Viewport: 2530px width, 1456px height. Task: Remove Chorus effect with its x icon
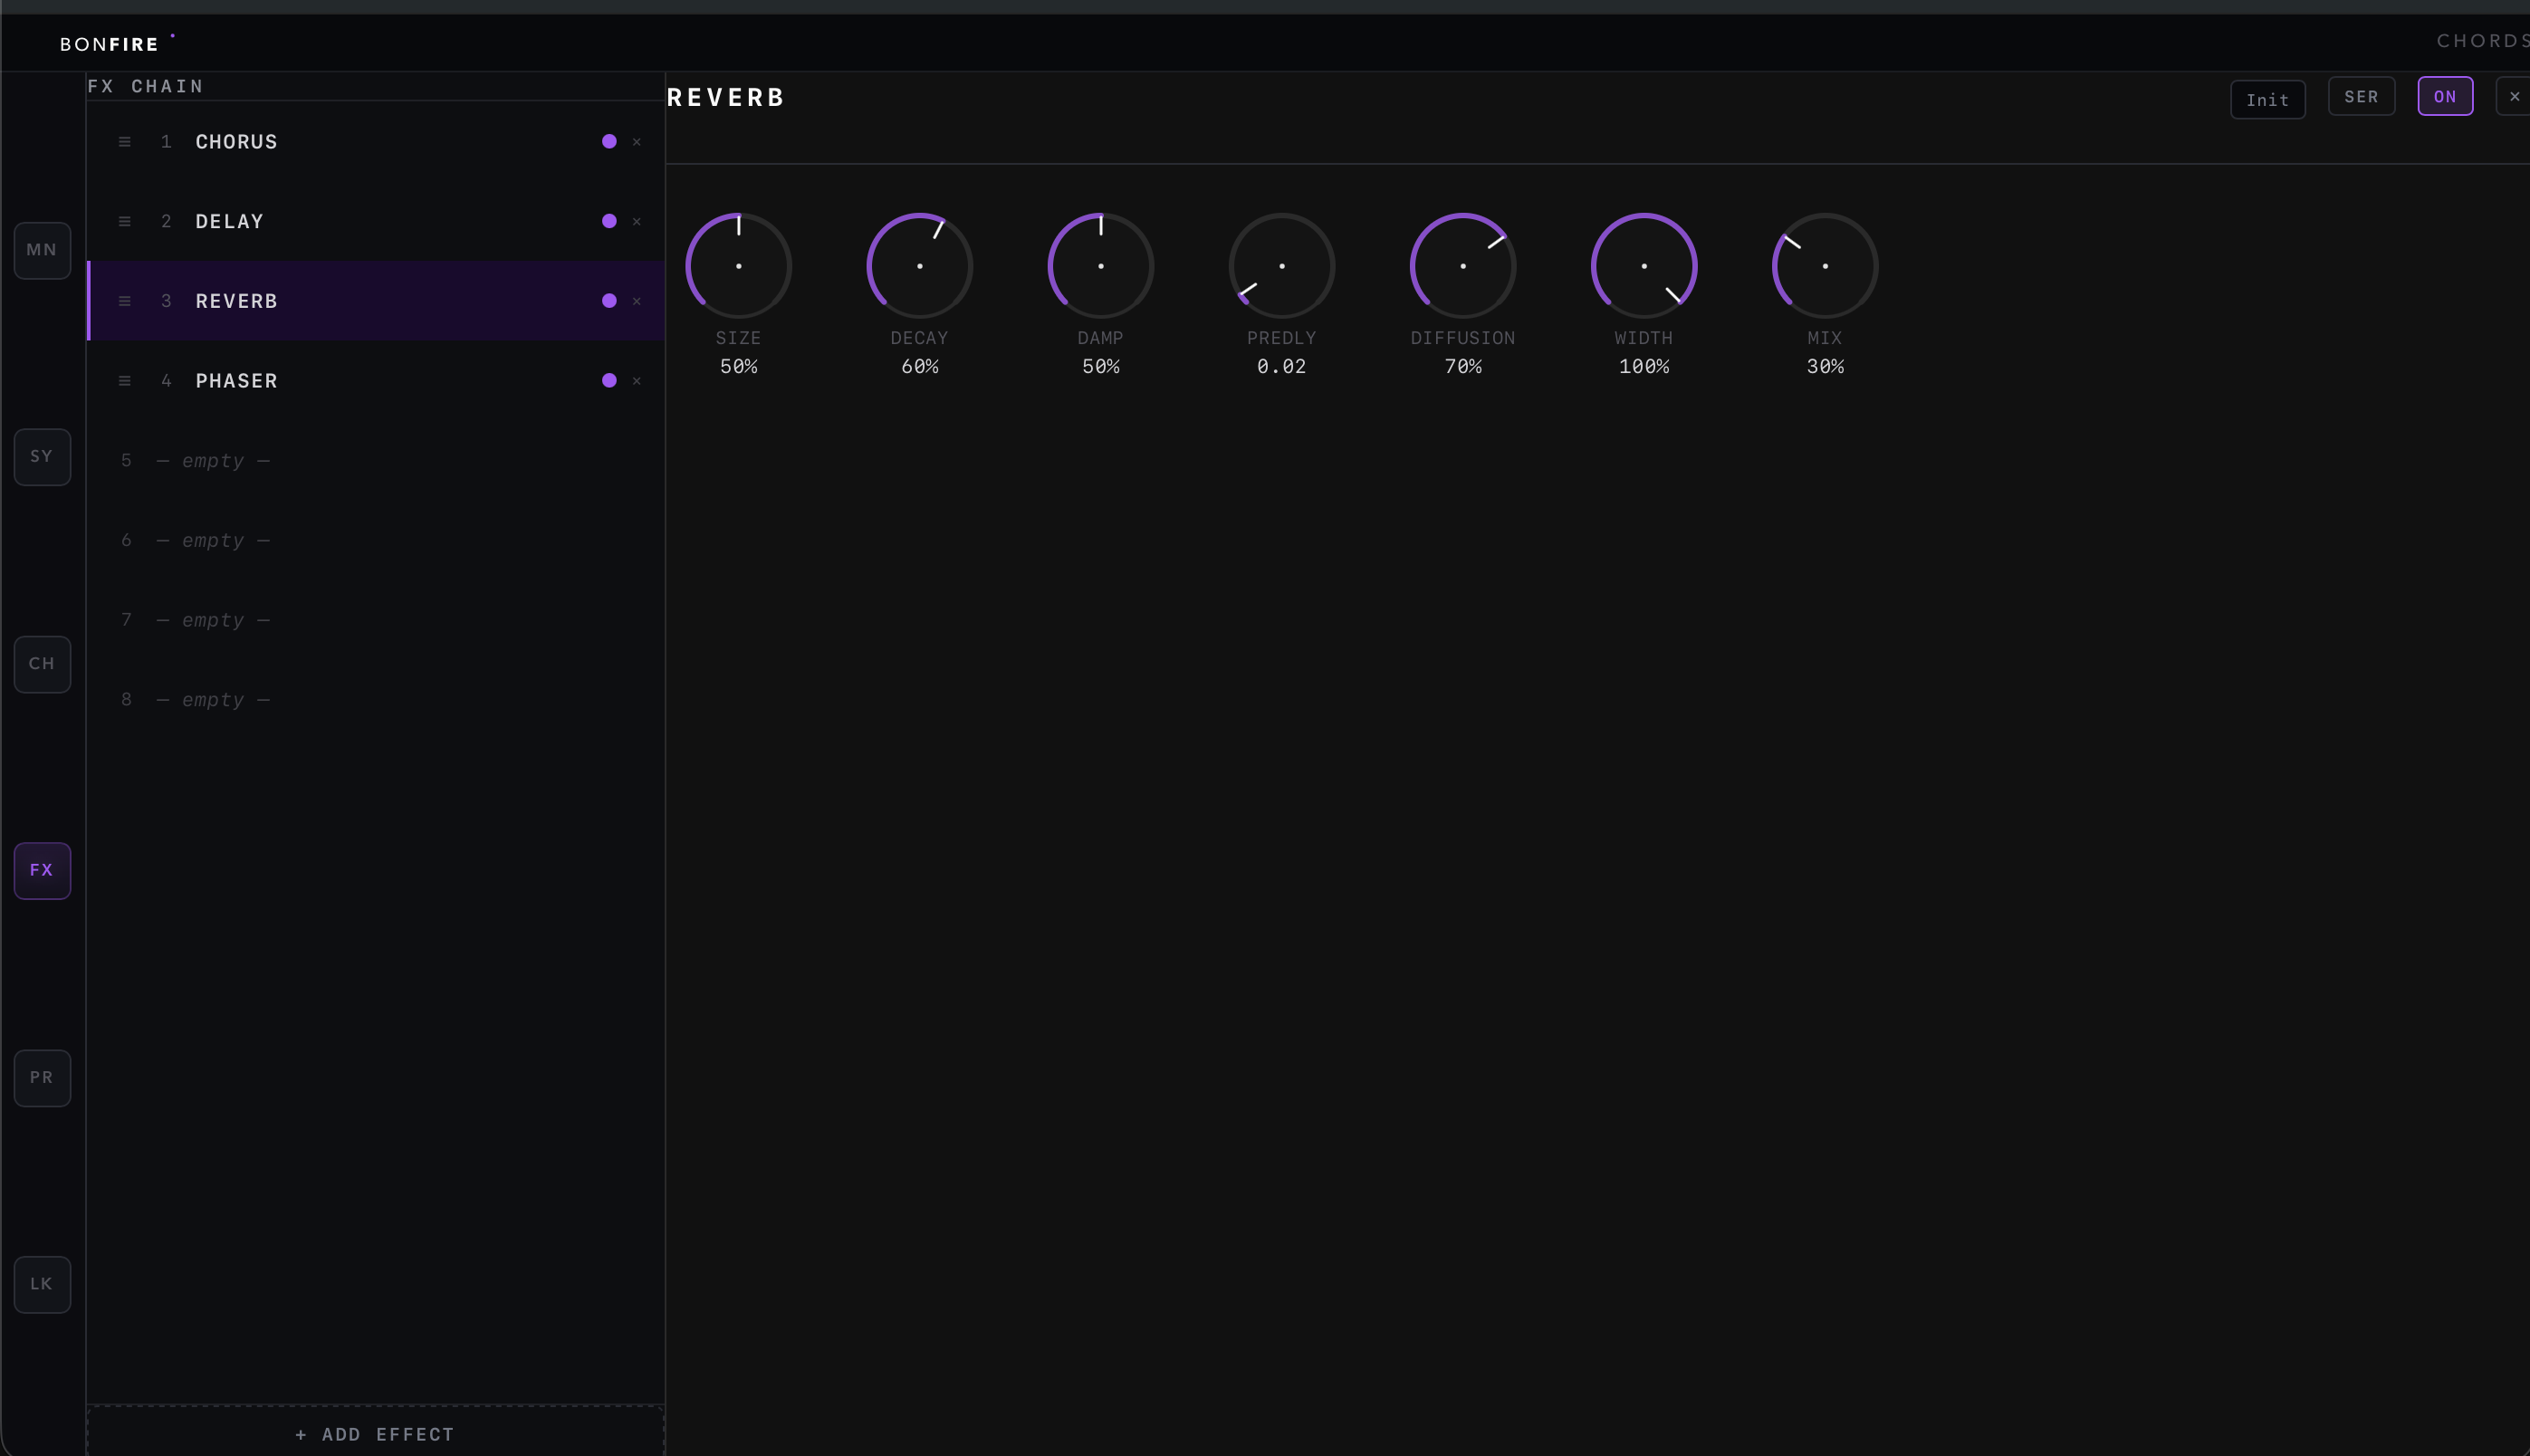[637, 142]
